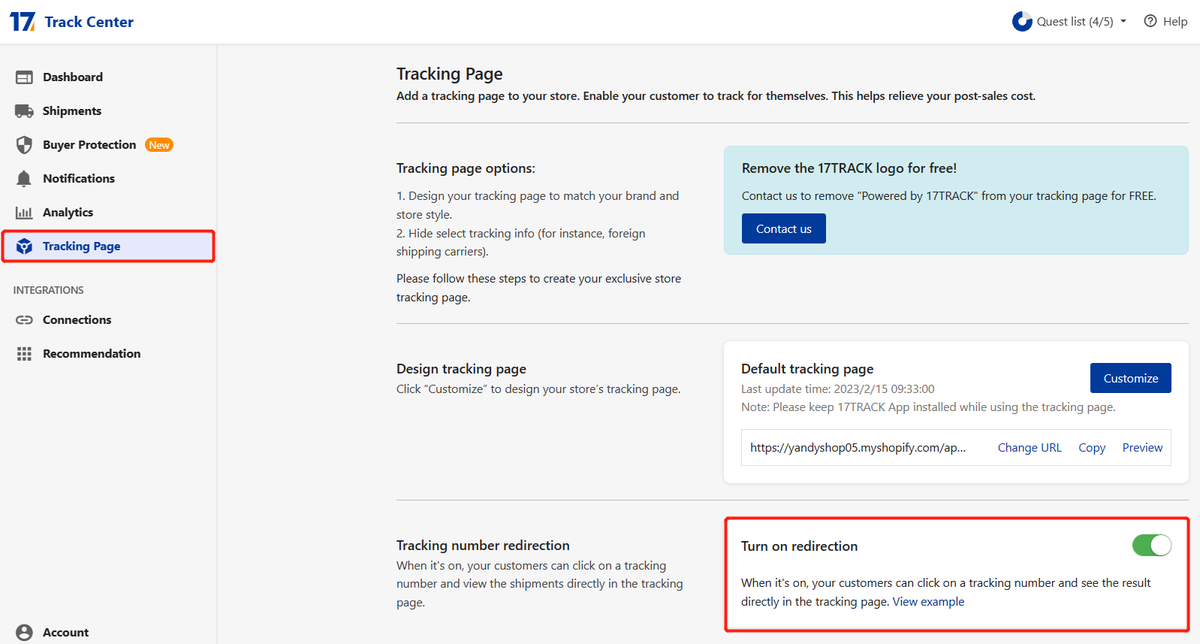Click the Analytics bar chart icon
The image size is (1200, 644).
click(x=24, y=213)
